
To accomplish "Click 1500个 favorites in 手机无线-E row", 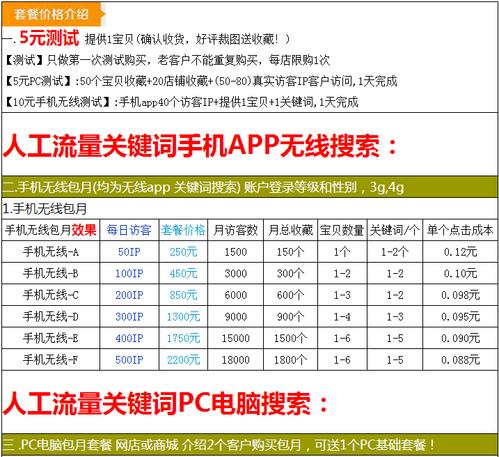I will click(290, 338).
